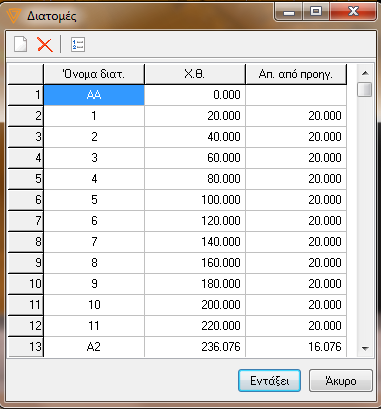
Task: Click the 60.000 chainage cell
Action: [x=195, y=158]
